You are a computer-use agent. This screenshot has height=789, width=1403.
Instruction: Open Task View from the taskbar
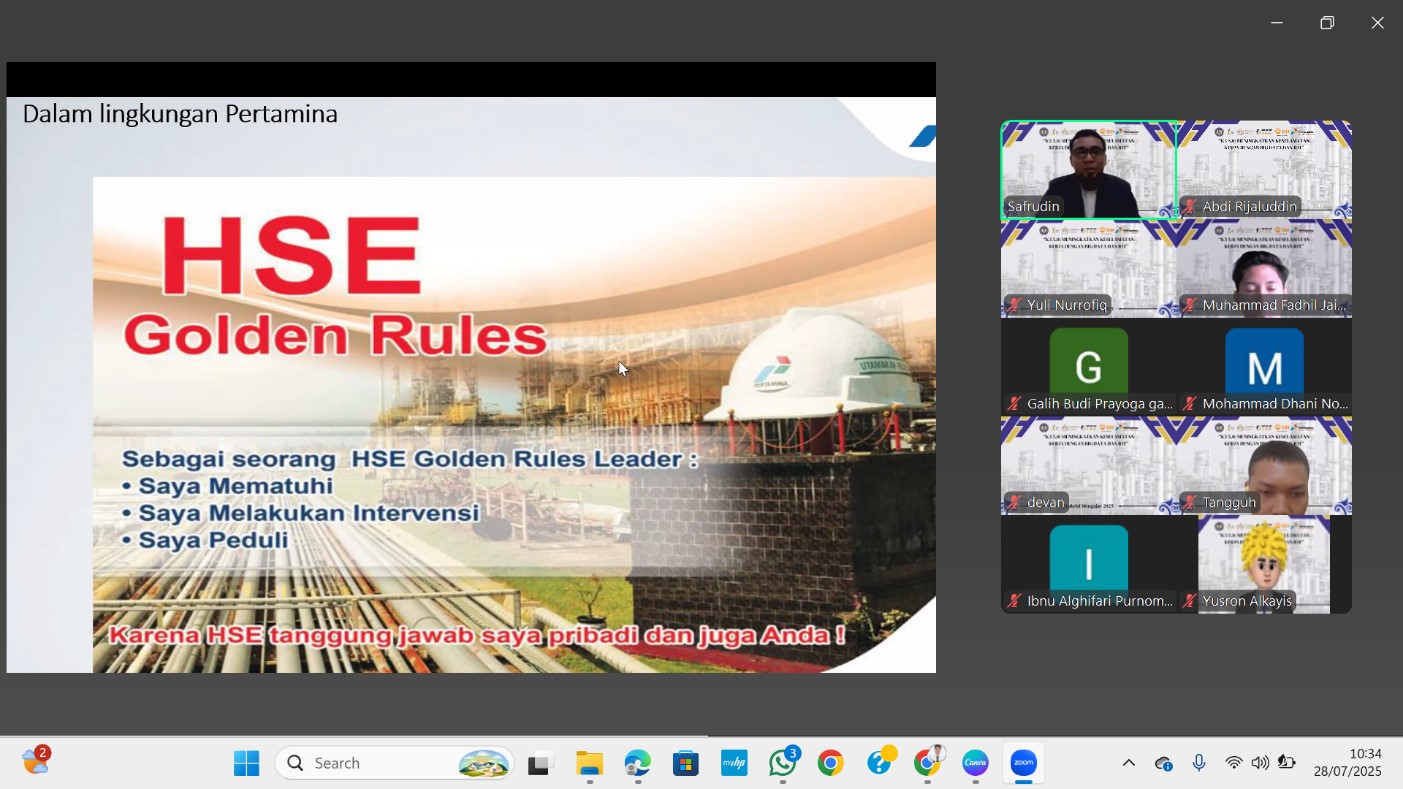tap(541, 763)
